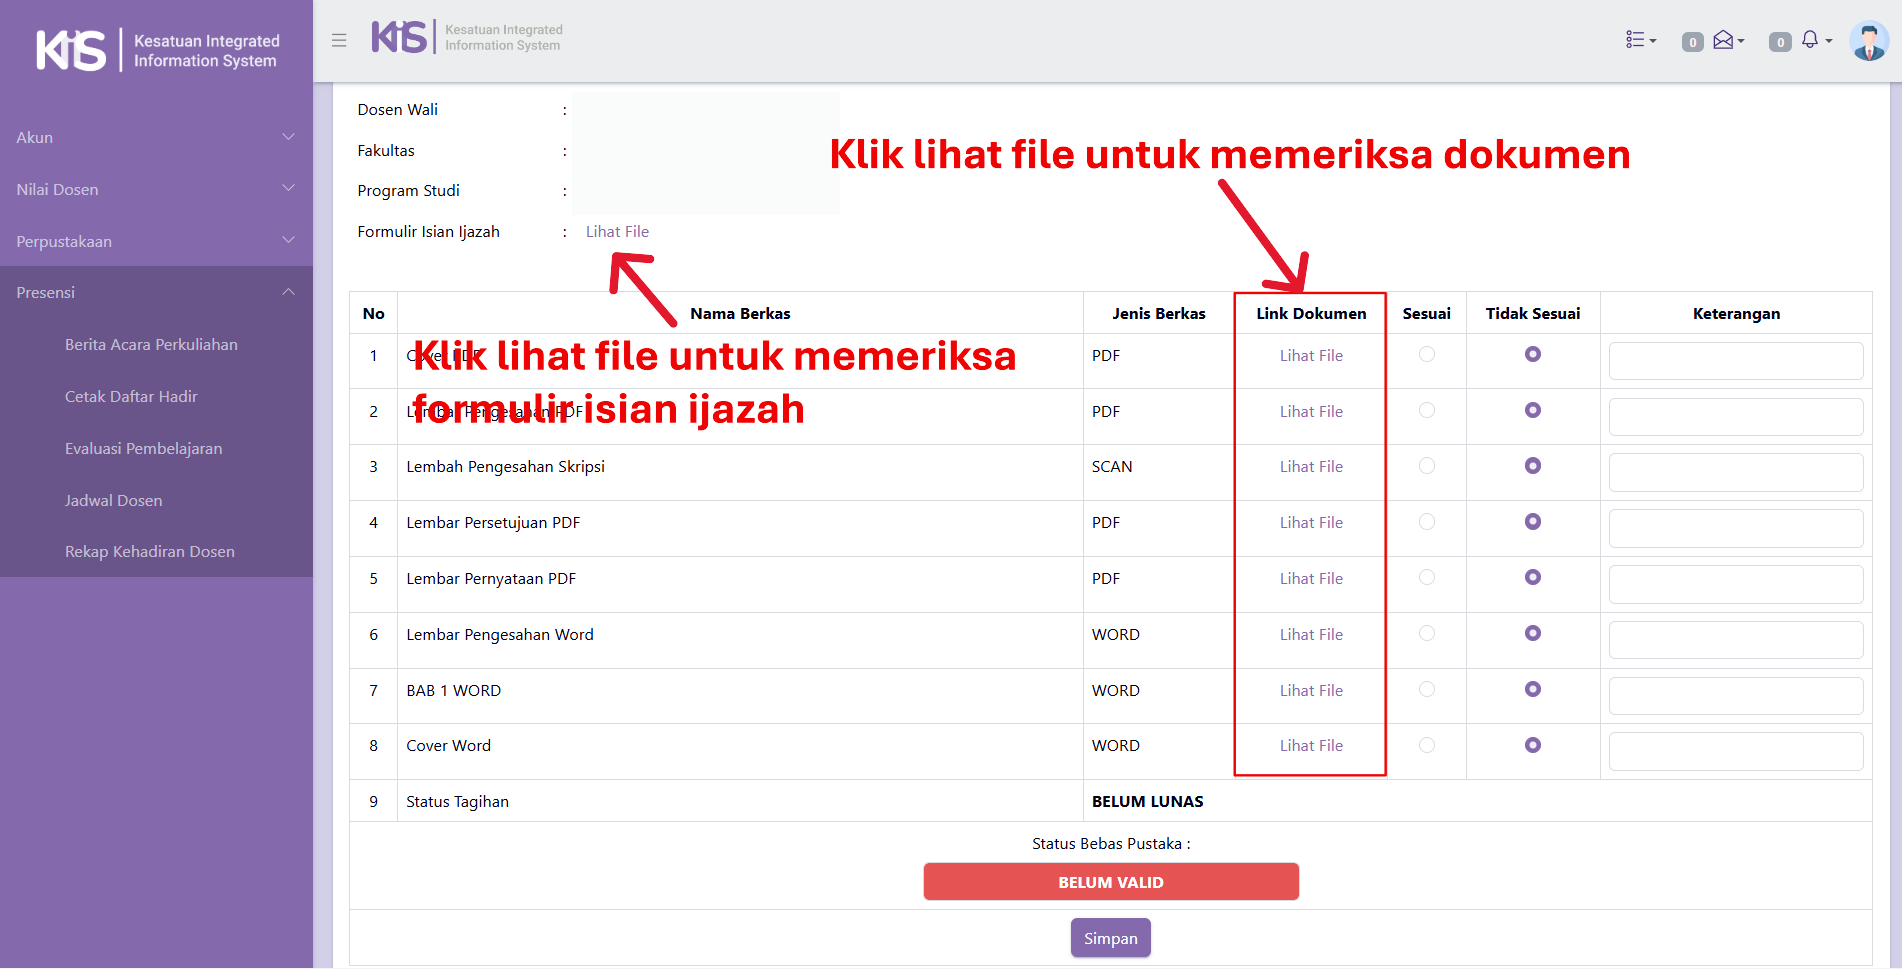Select Sesuai for Lembah Pengesahan Skripsi

(1427, 466)
